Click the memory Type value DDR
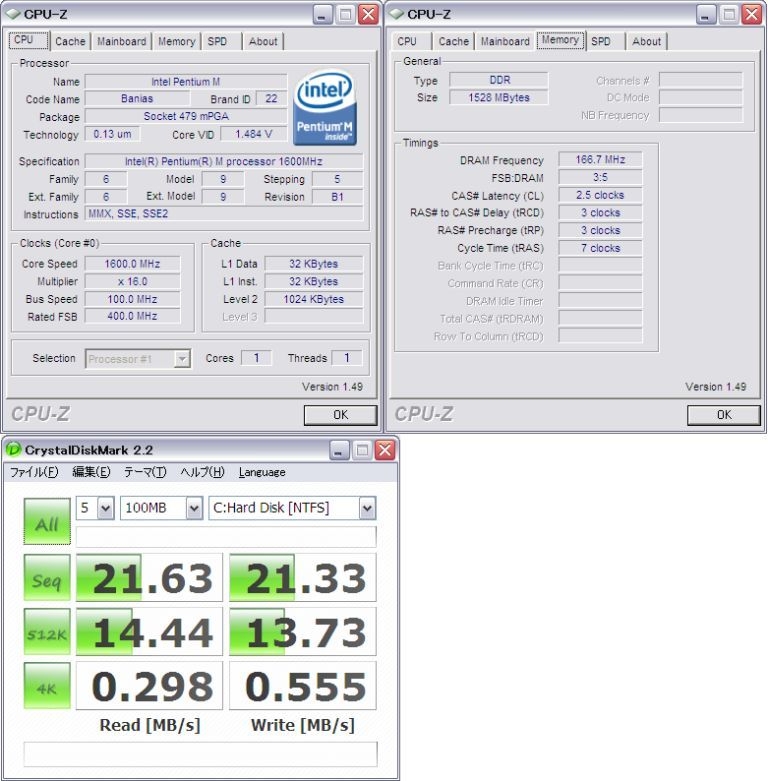 click(x=499, y=80)
